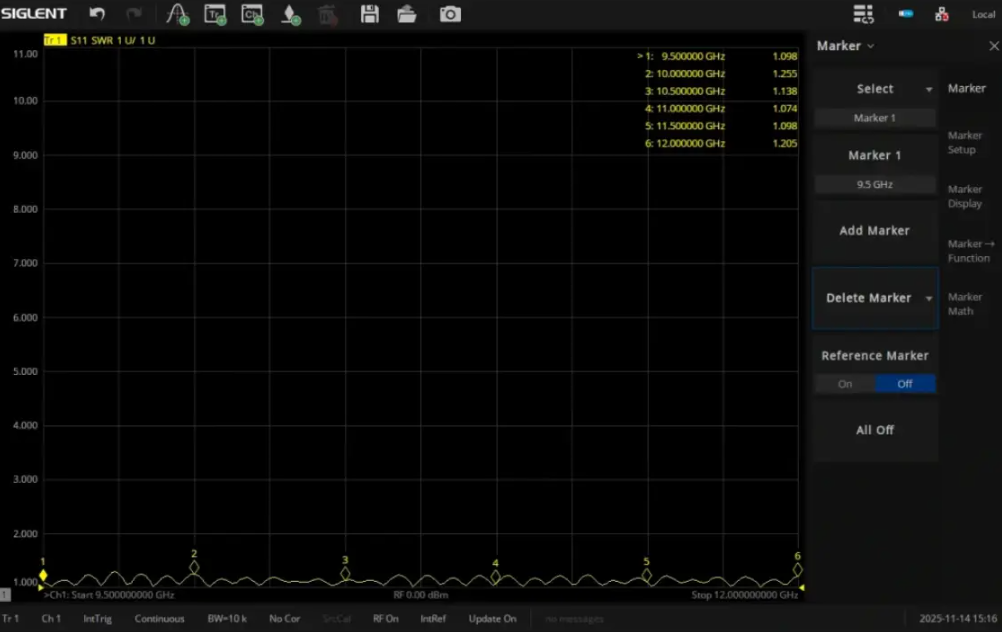Expand the Select marker dropdown
Viewport: 1002px width, 632px height.
tap(928, 89)
